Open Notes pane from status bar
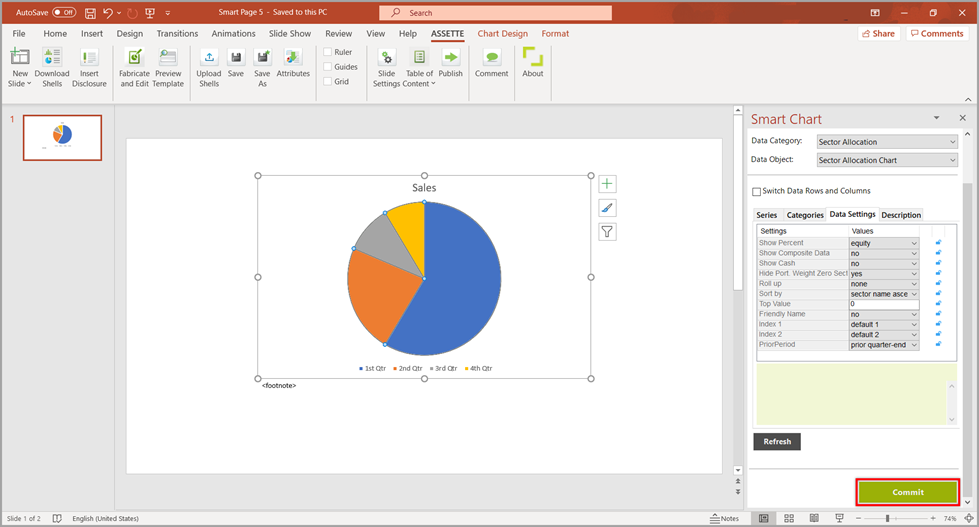Screen dimensions: 979x527 click(x=724, y=518)
